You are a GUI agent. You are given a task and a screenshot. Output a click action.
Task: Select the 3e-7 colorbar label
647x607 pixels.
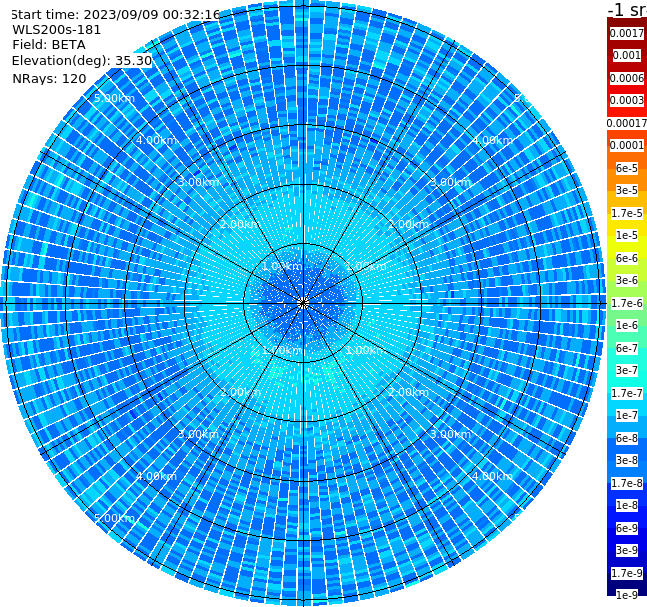click(627, 370)
